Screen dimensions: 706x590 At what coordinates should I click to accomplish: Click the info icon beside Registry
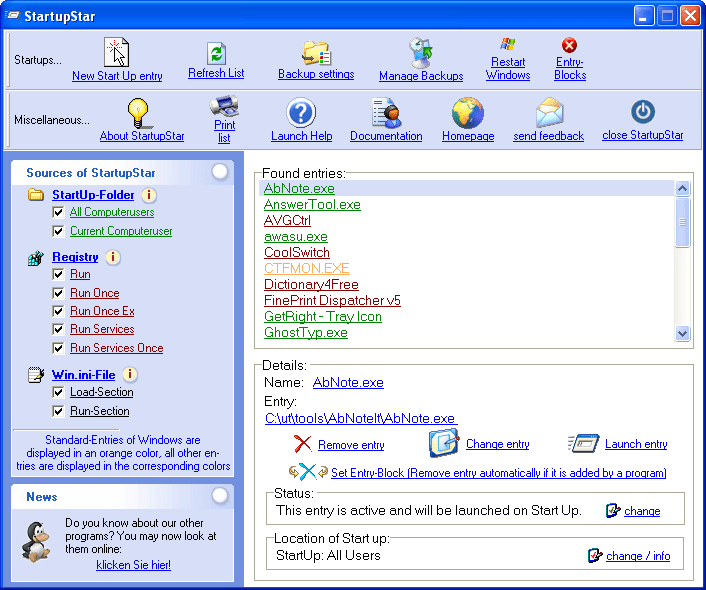113,257
